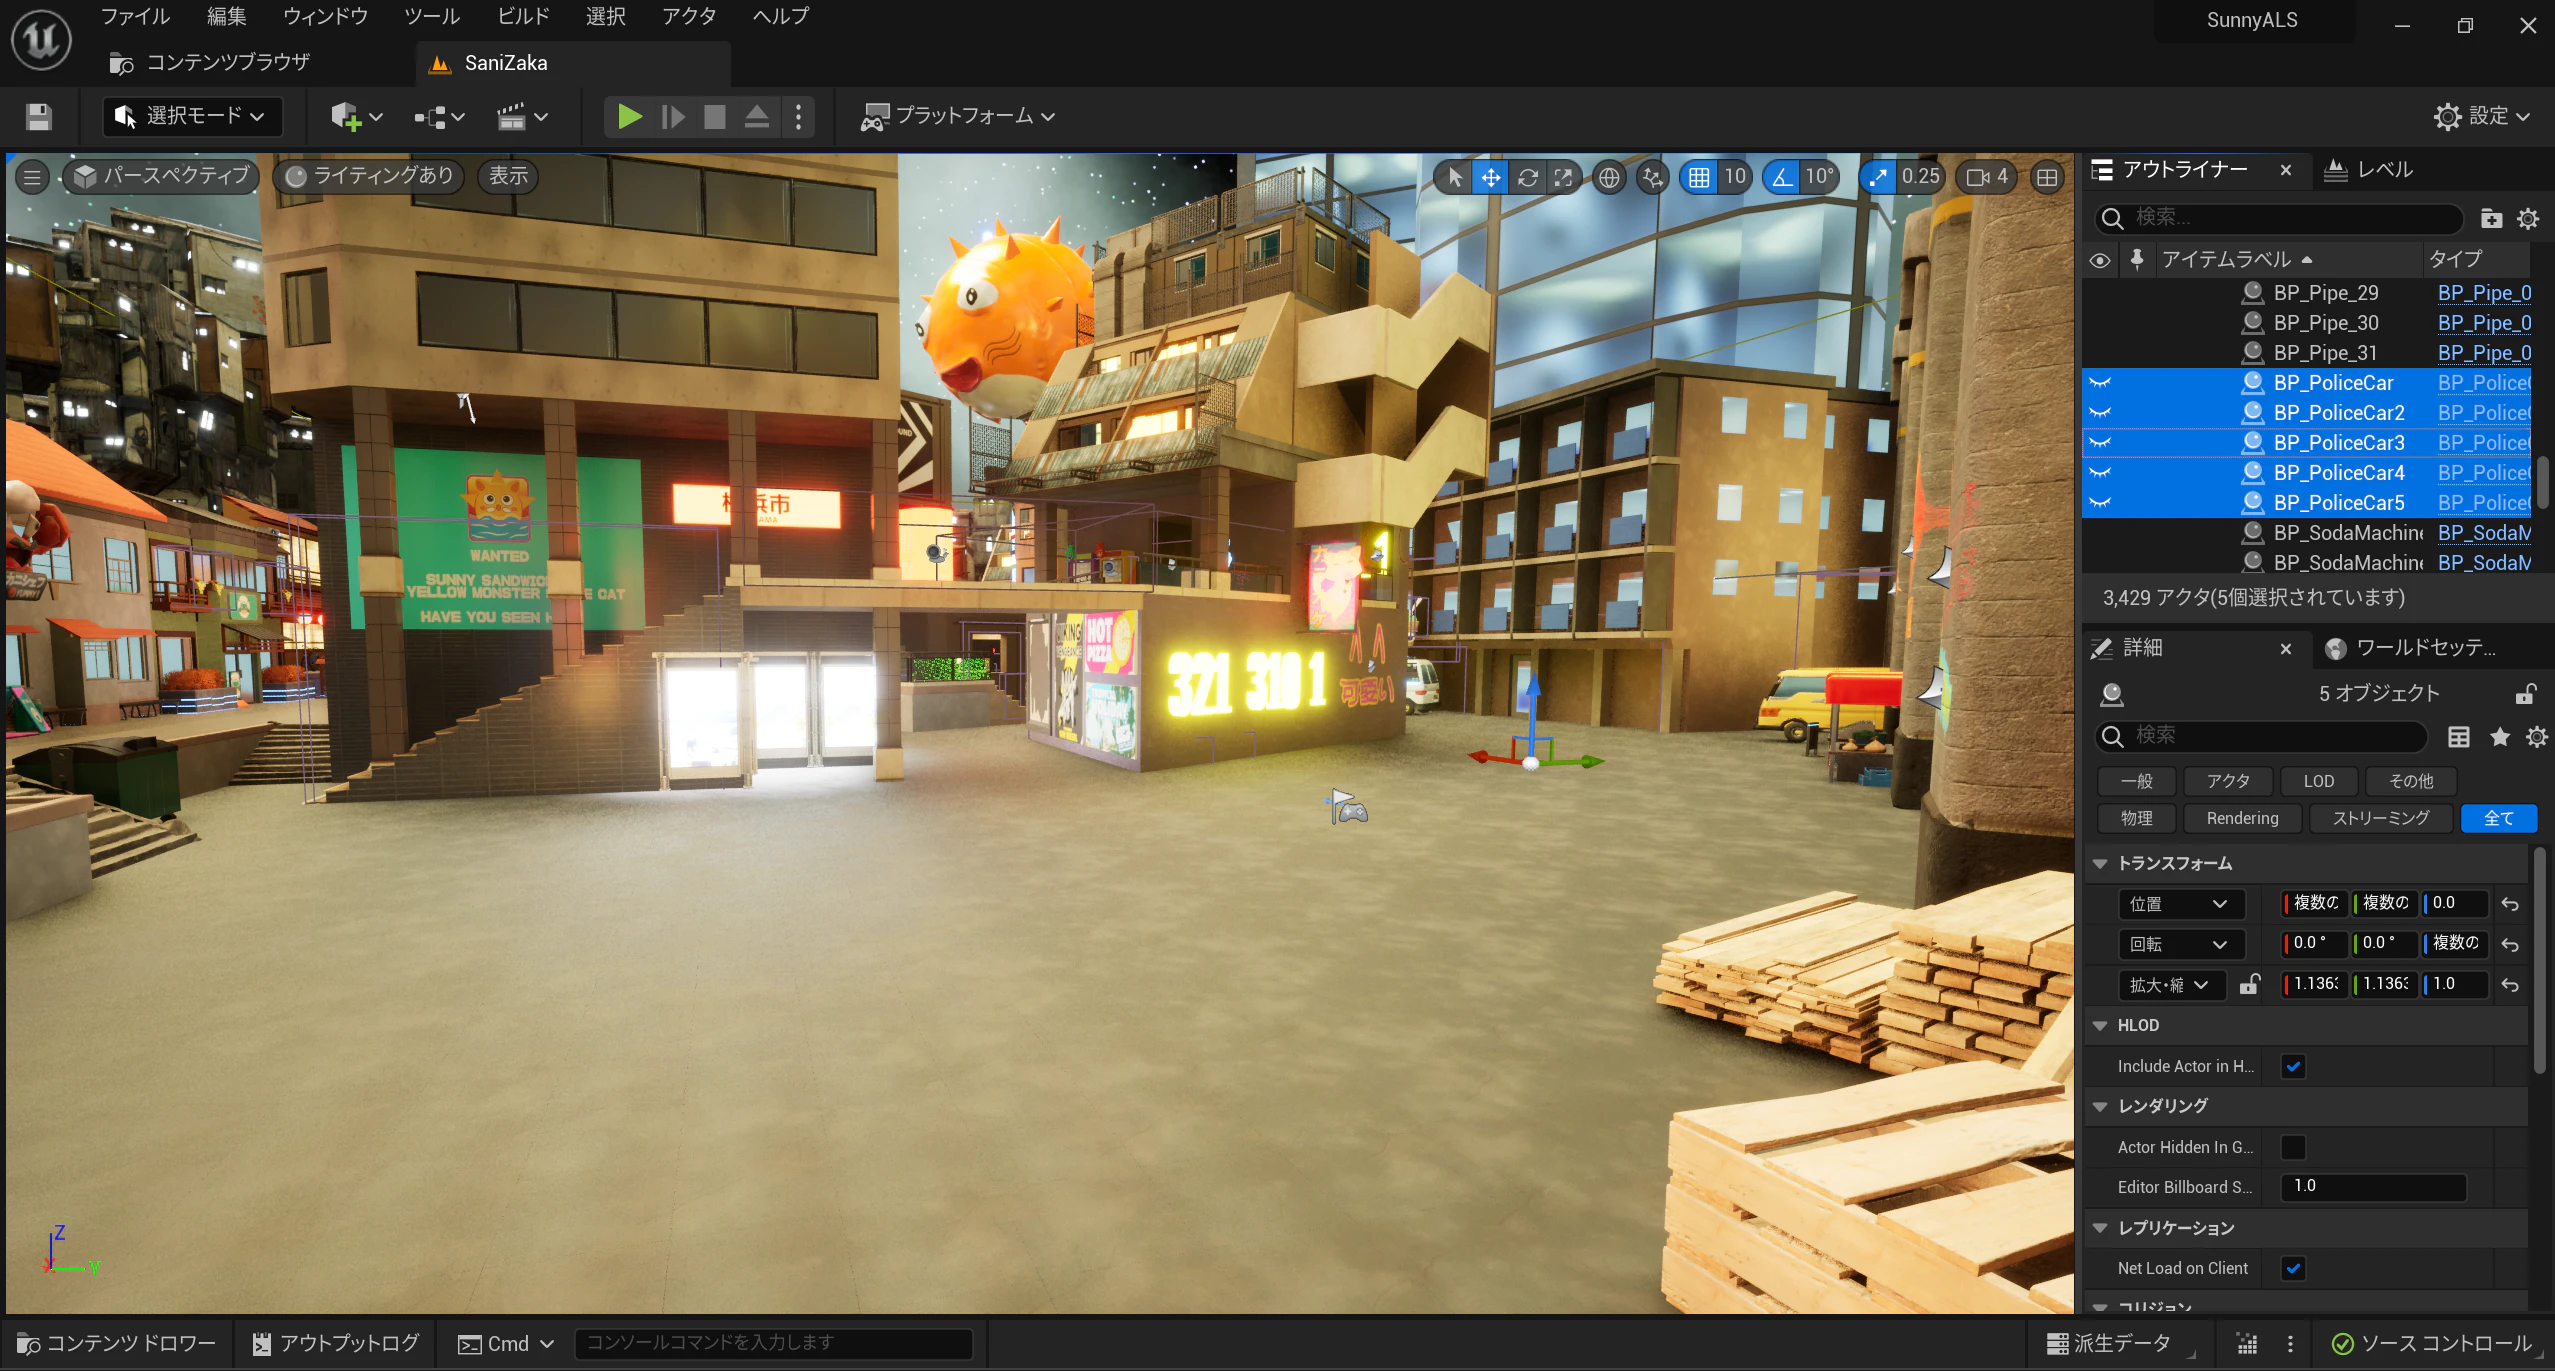Save the current level with the floppy icon
2555x1371 pixels.
pos(39,117)
